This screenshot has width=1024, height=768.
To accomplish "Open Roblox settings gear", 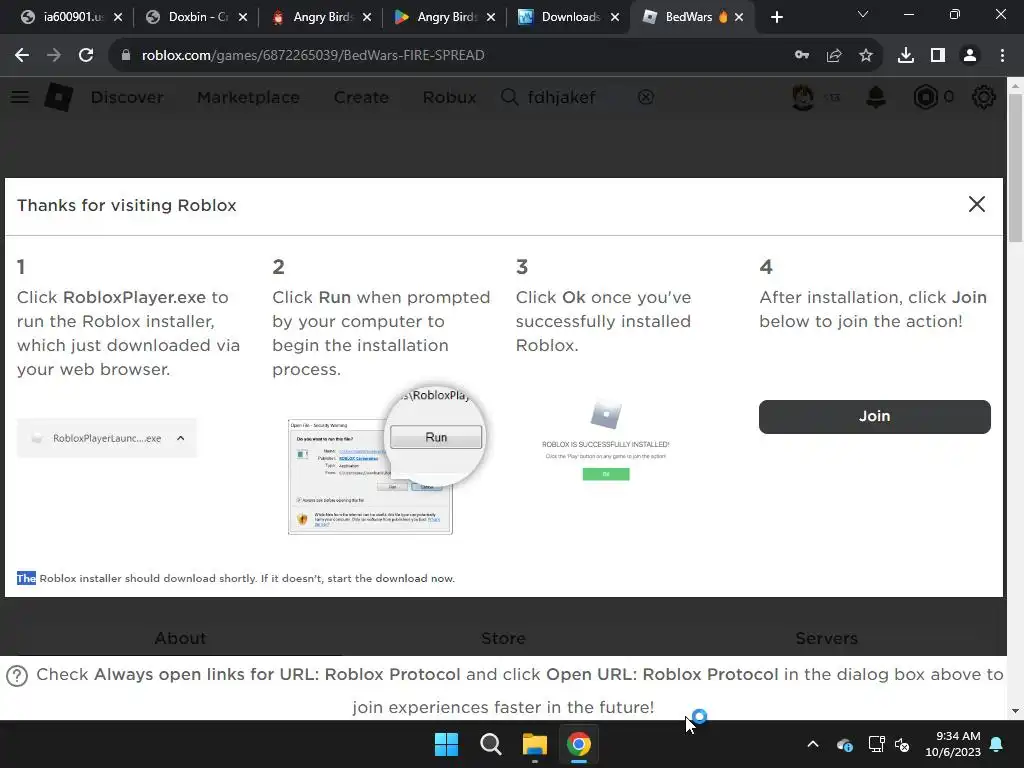I will point(984,97).
